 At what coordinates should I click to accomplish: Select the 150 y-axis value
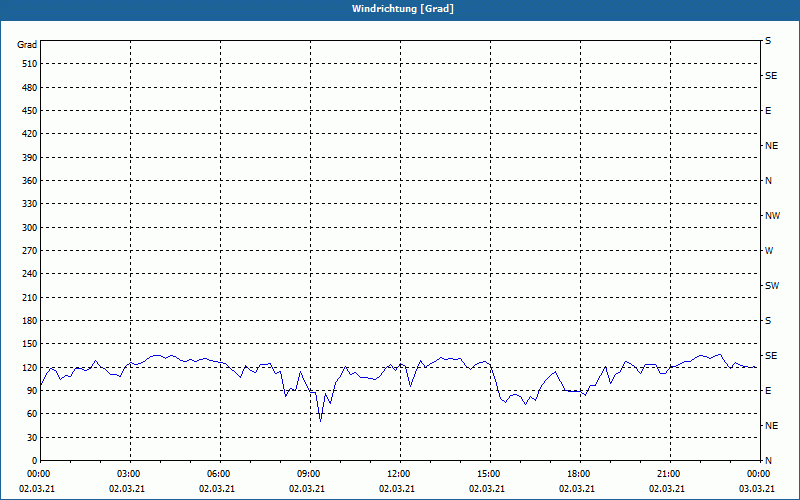click(30, 344)
